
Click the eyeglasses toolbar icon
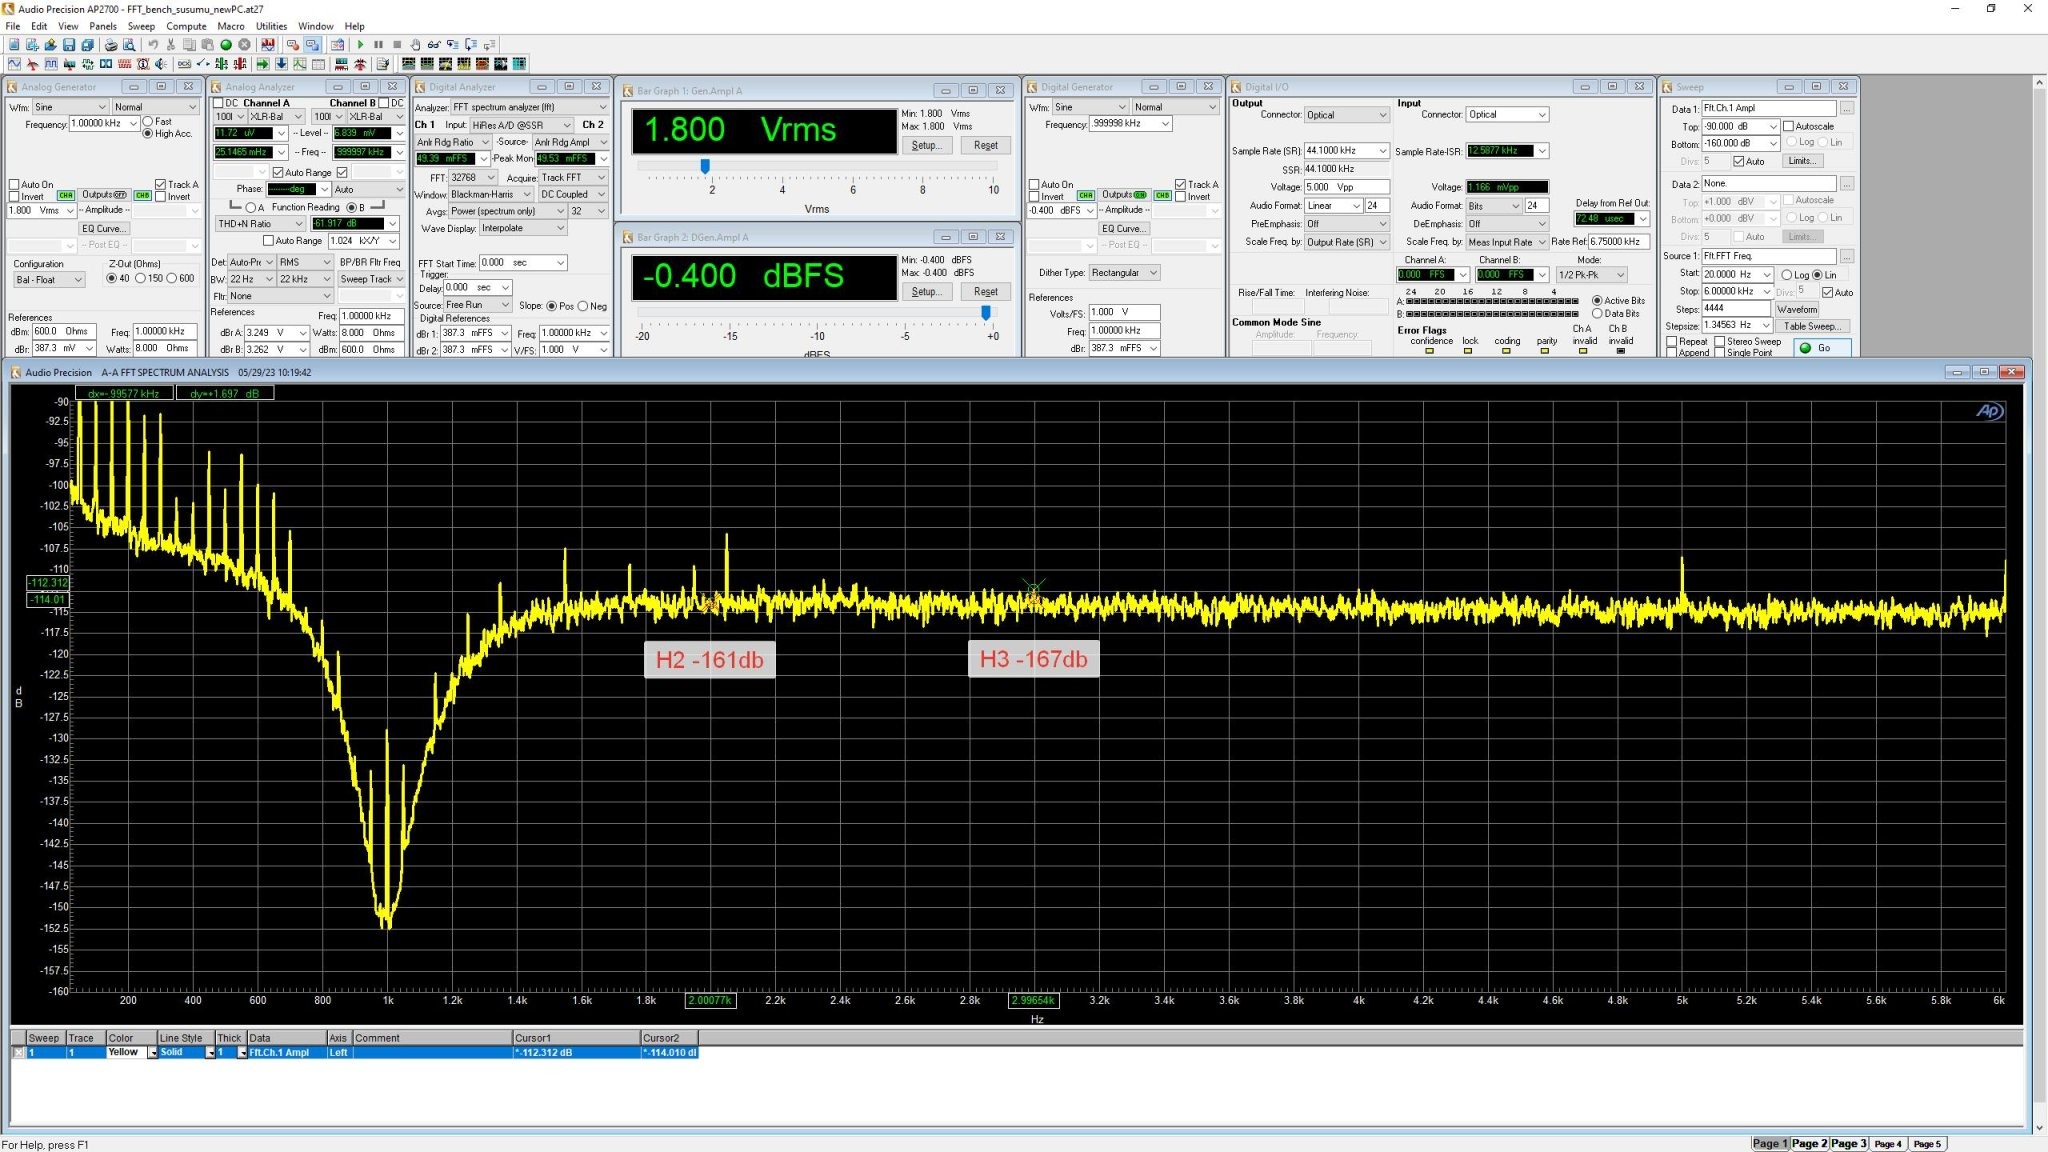[434, 45]
